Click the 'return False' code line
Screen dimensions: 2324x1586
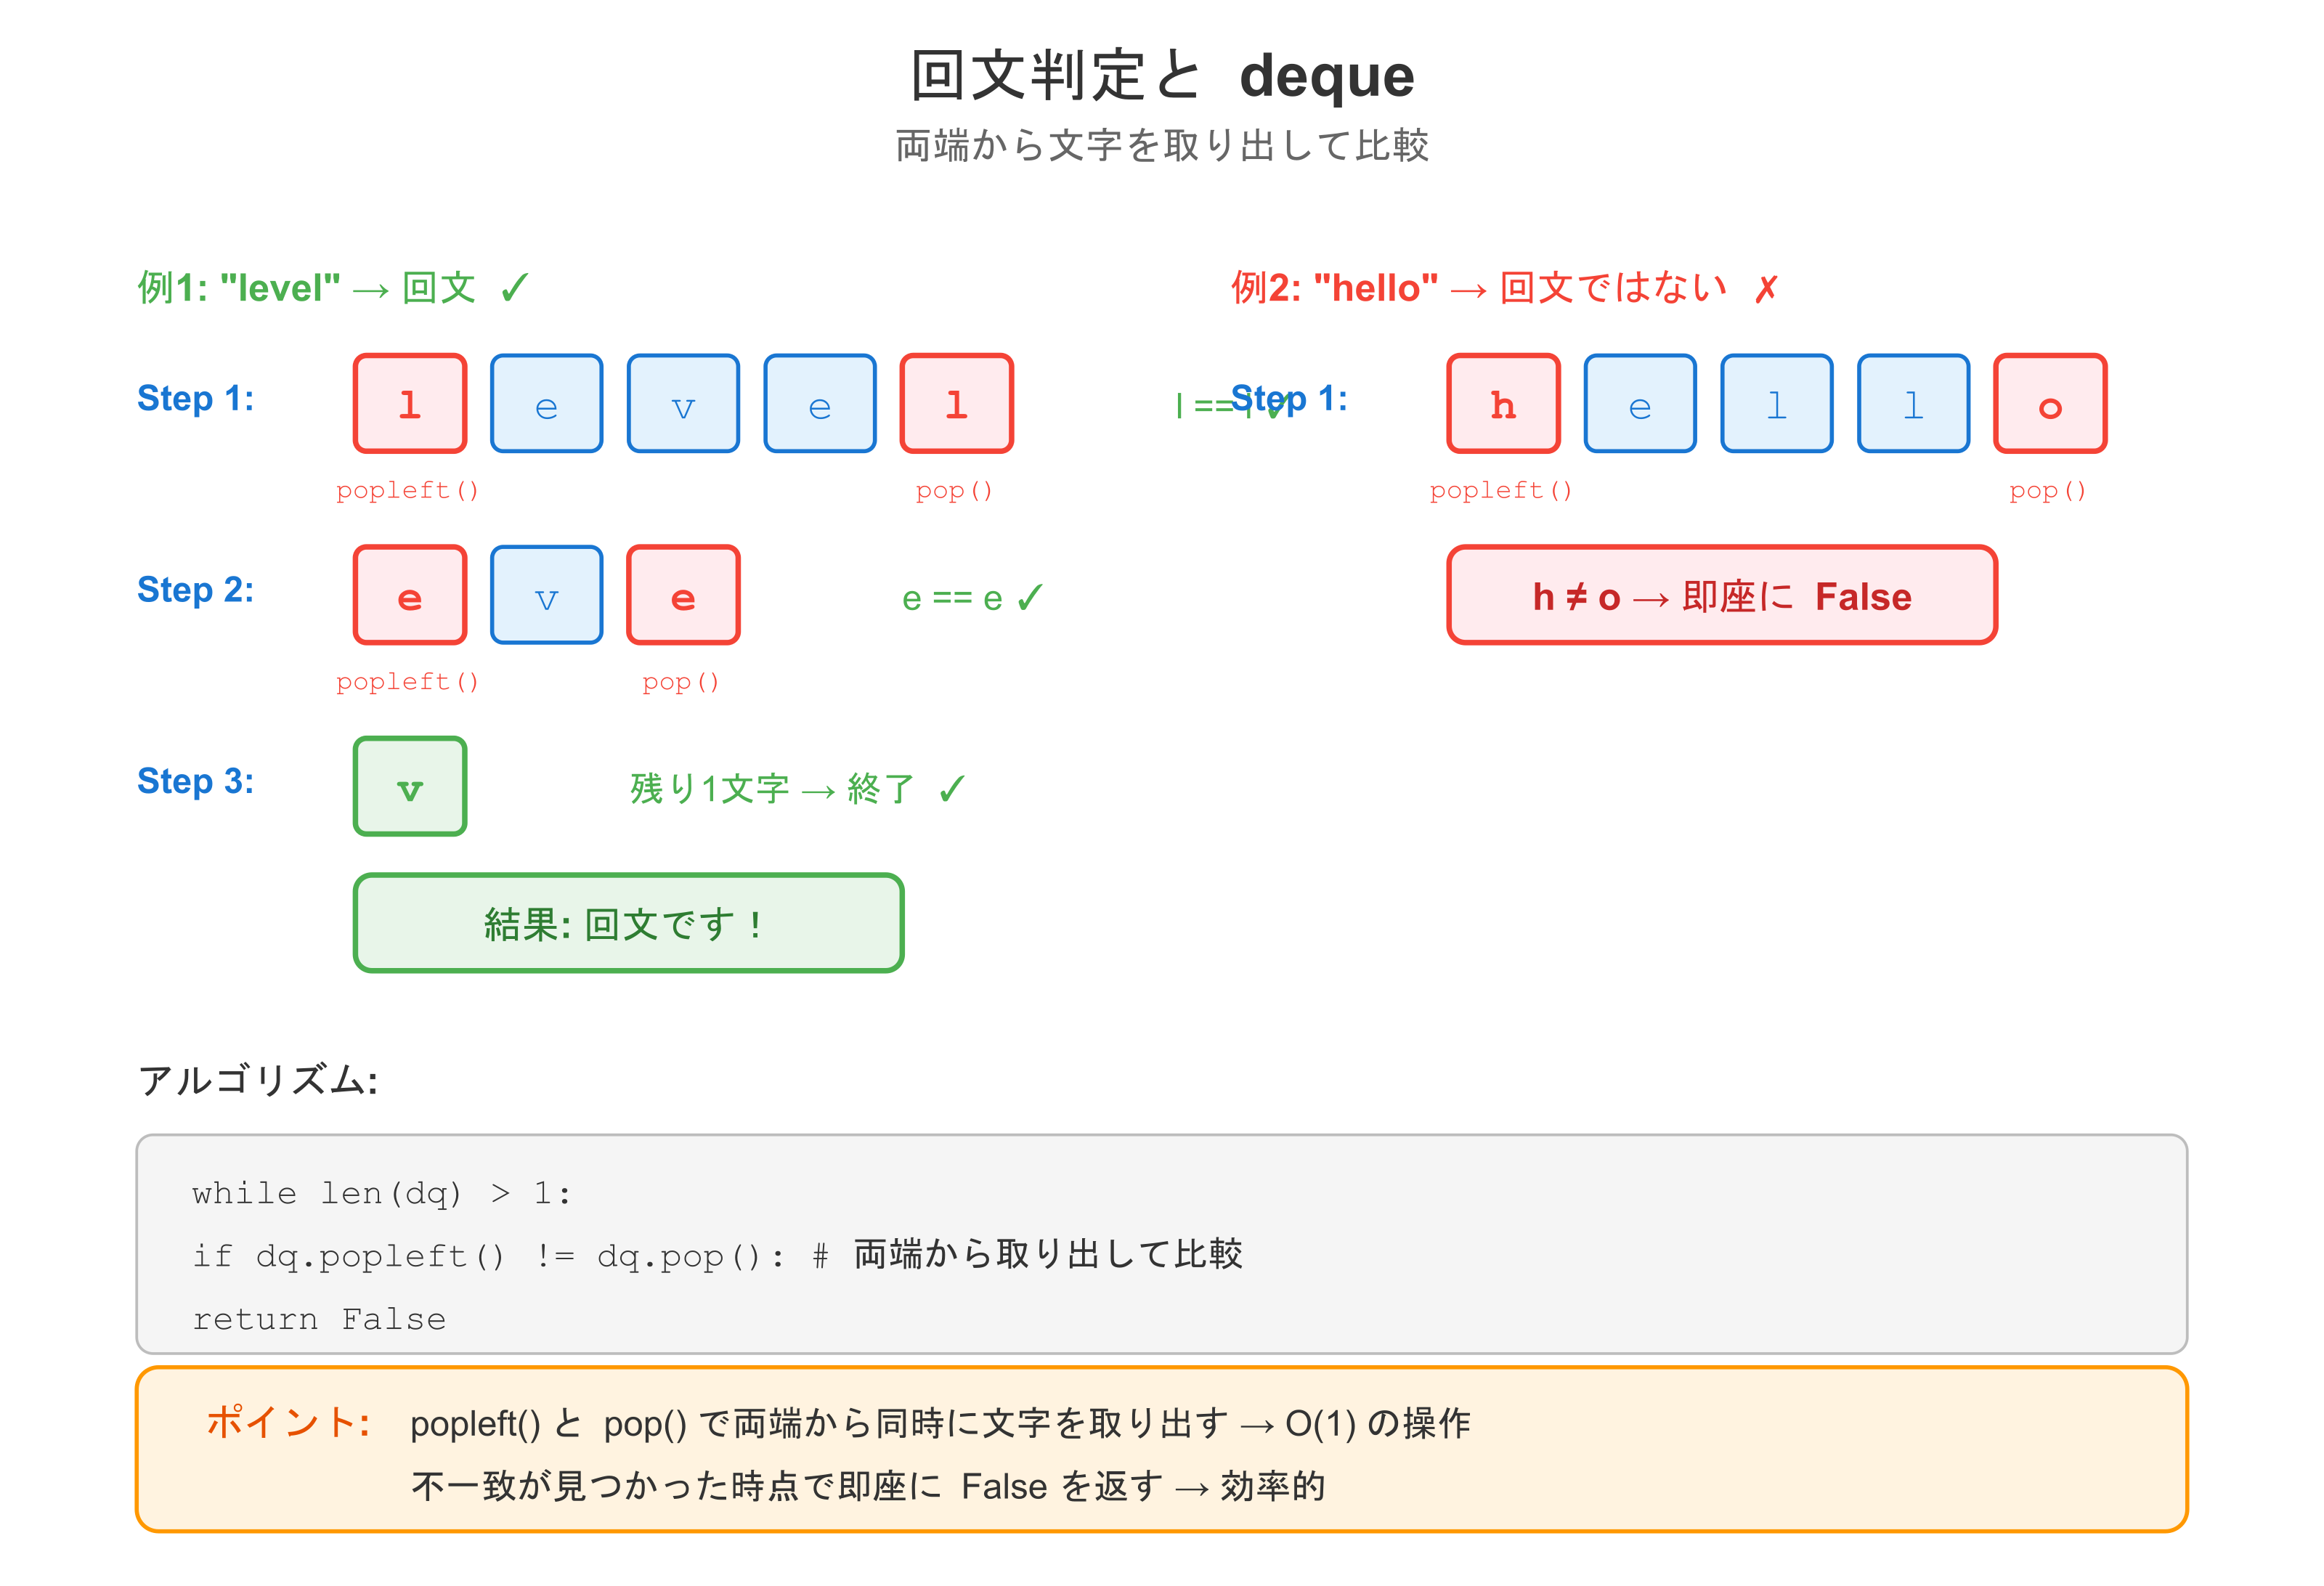pyautogui.click(x=319, y=1319)
